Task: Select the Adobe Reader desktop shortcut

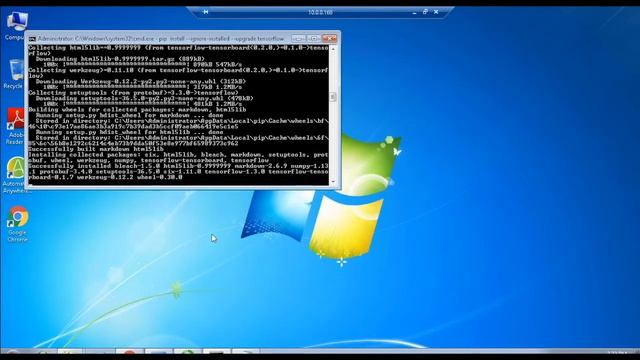Action: (16, 127)
